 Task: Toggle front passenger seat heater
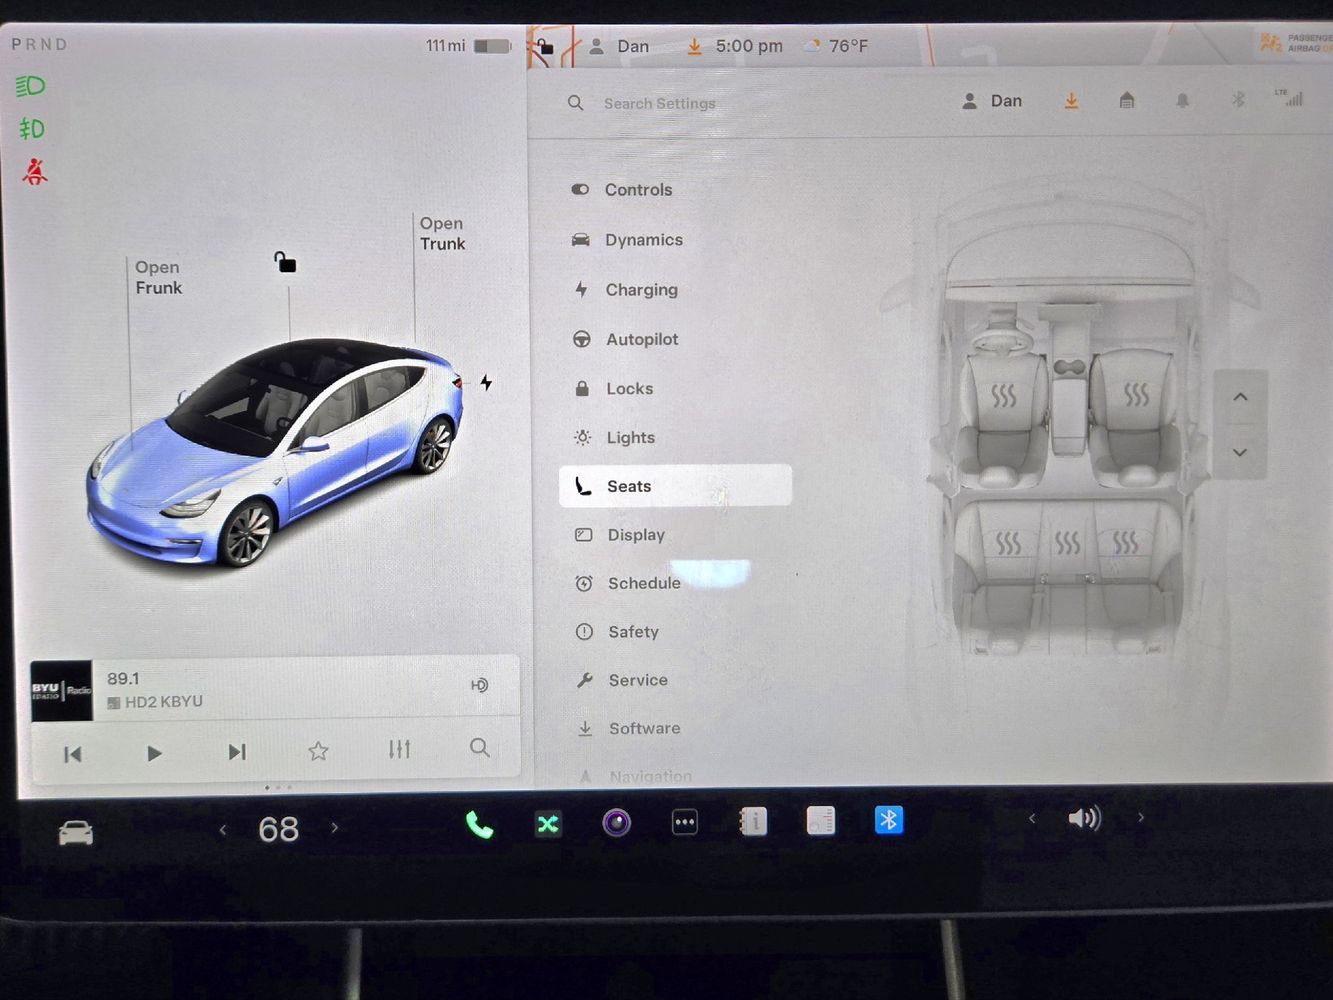1136,393
